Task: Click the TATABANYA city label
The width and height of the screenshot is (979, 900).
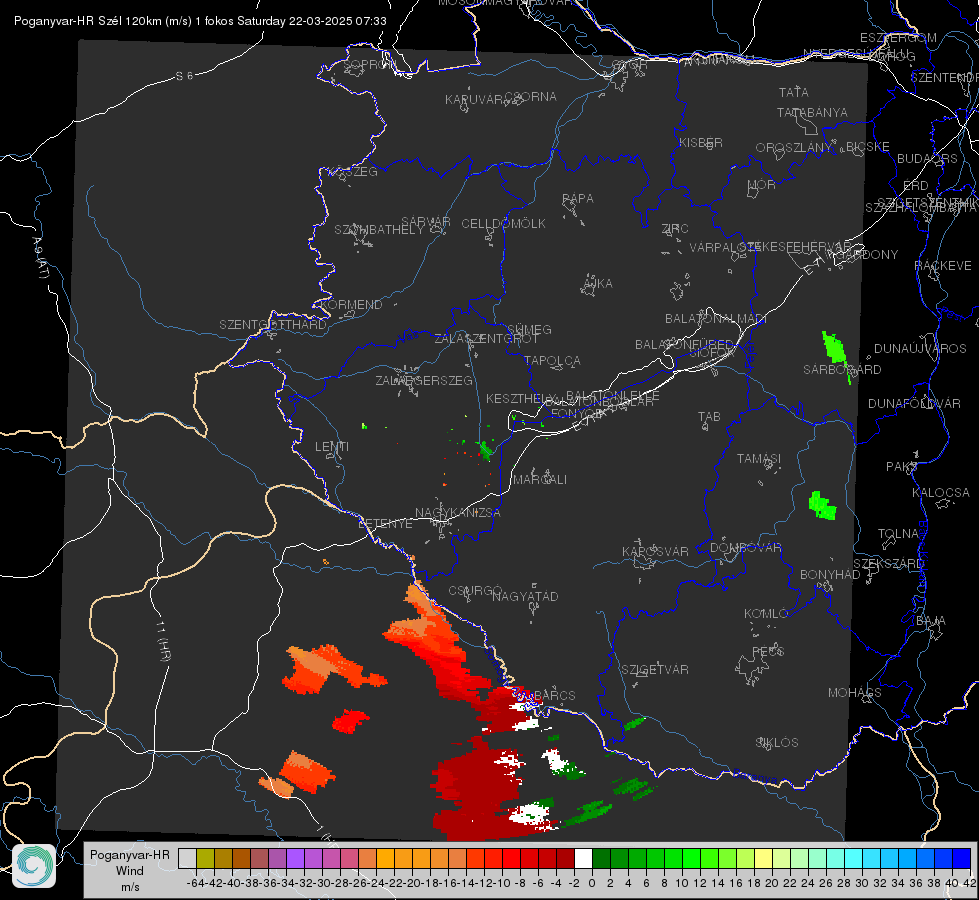Action: tap(812, 112)
